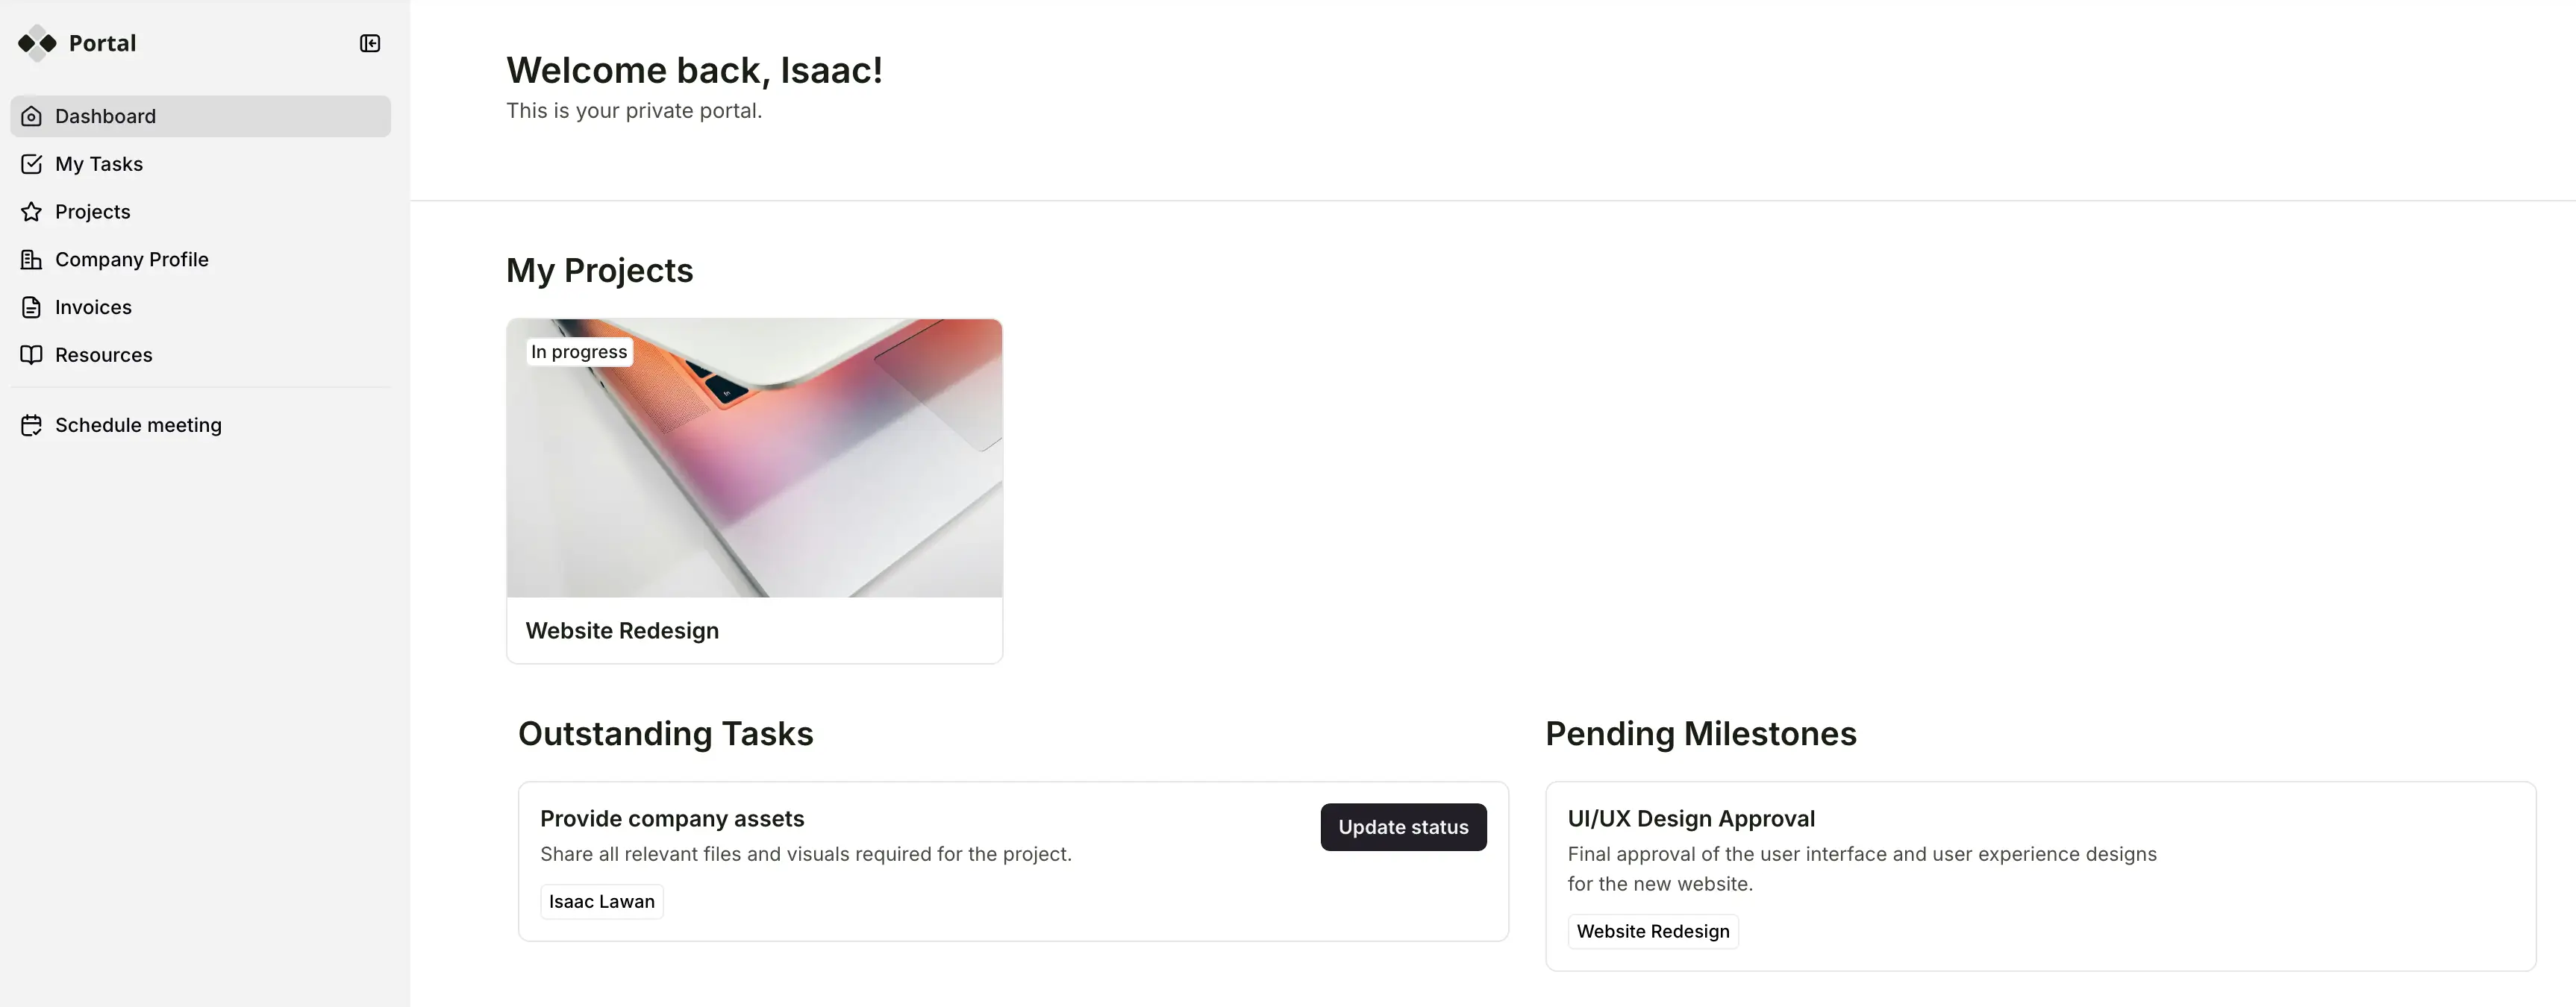Screen dimensions: 2576x1007
Task: Click the Company Profile building icon
Action: click(31, 259)
